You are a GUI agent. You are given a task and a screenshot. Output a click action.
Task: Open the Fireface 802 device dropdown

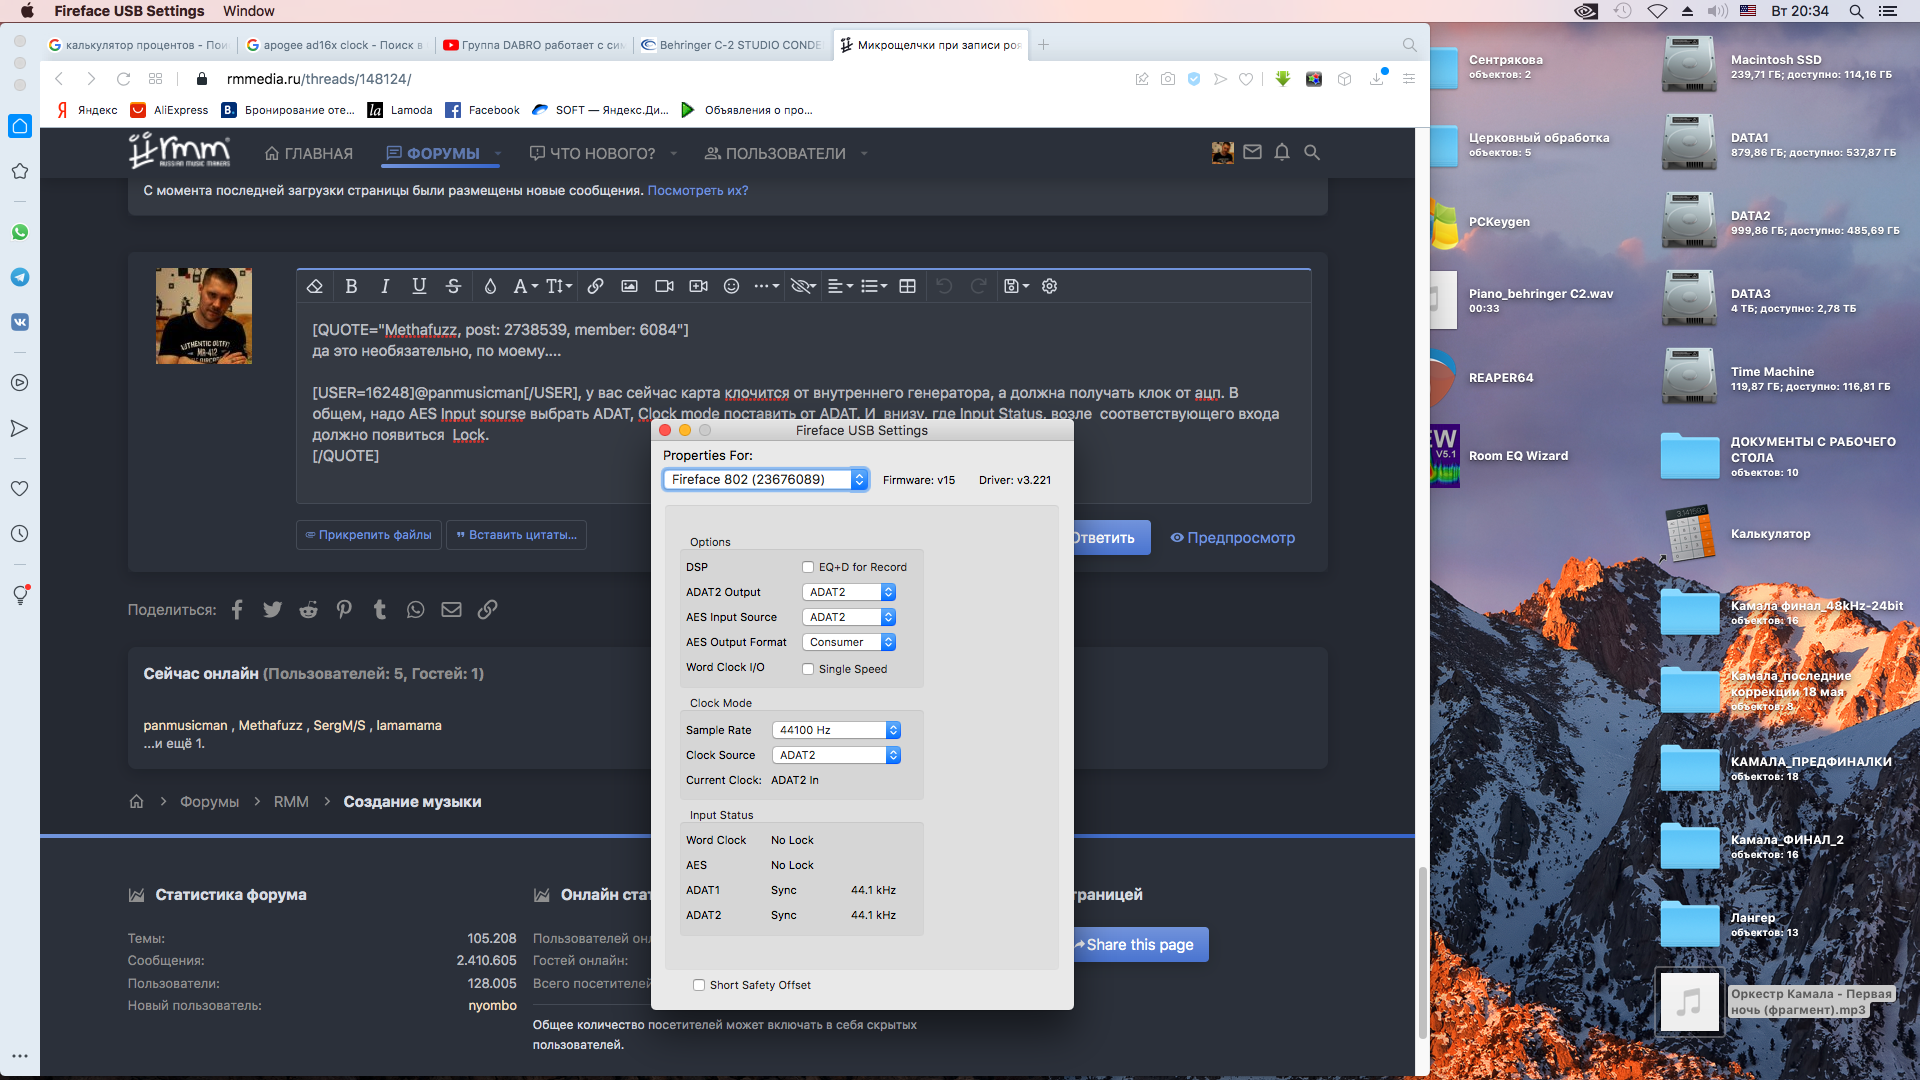tap(765, 480)
